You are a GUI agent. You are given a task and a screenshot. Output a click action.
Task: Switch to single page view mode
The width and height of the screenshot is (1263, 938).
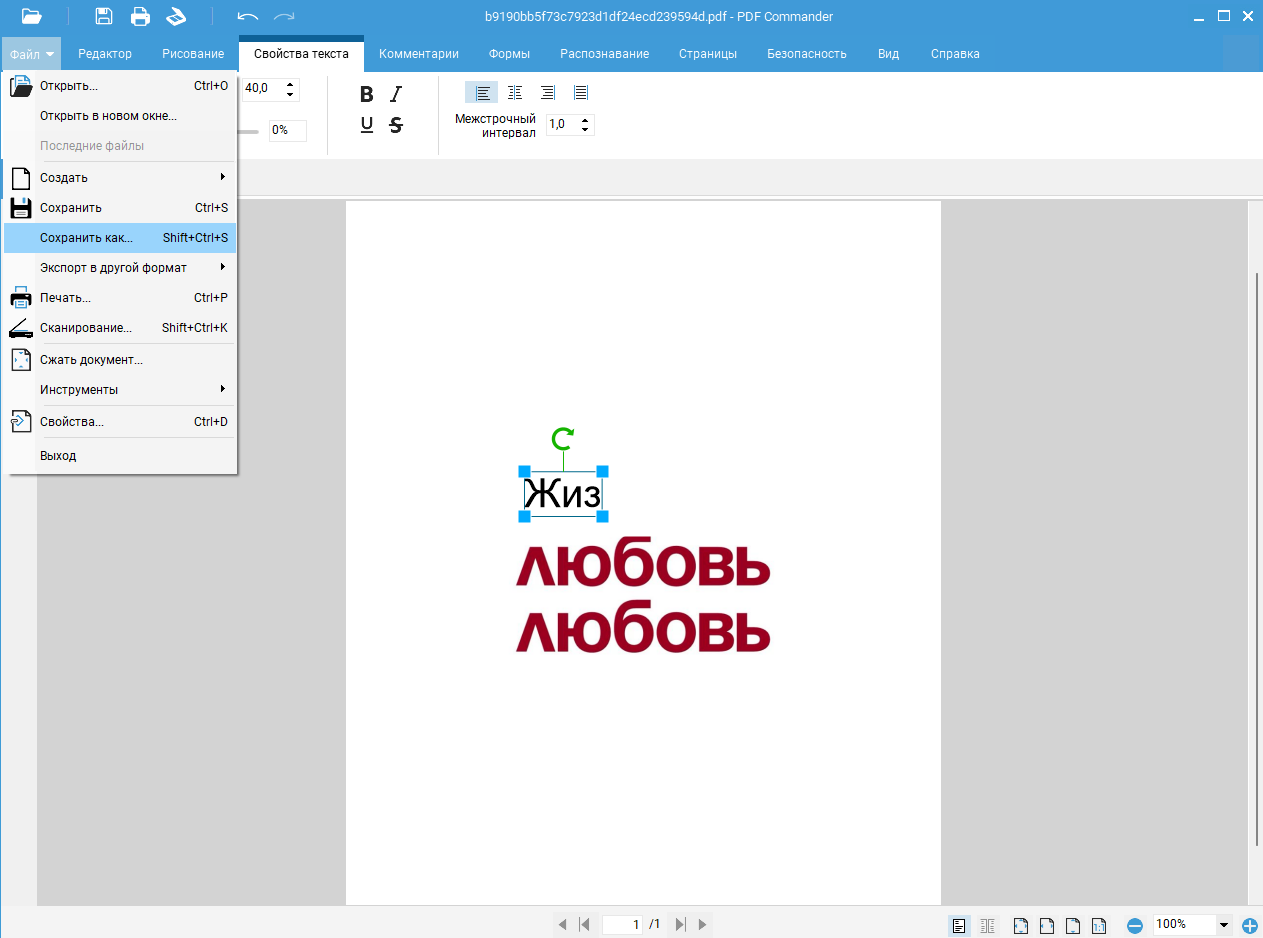(959, 925)
